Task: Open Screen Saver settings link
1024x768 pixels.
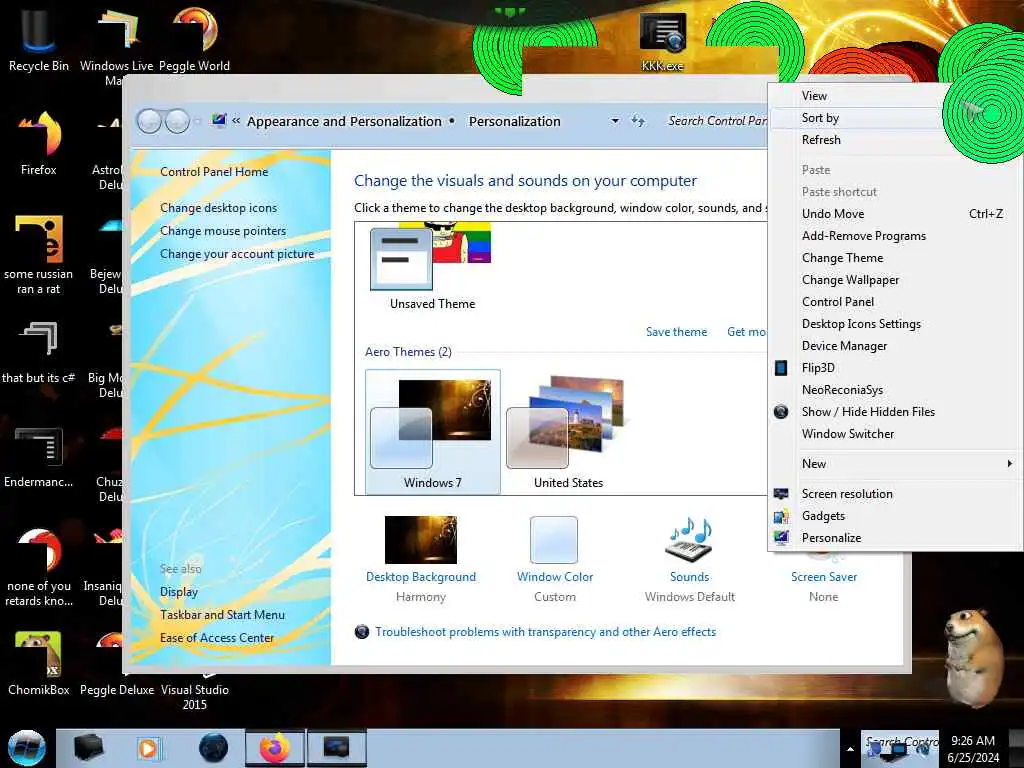Action: (x=824, y=577)
